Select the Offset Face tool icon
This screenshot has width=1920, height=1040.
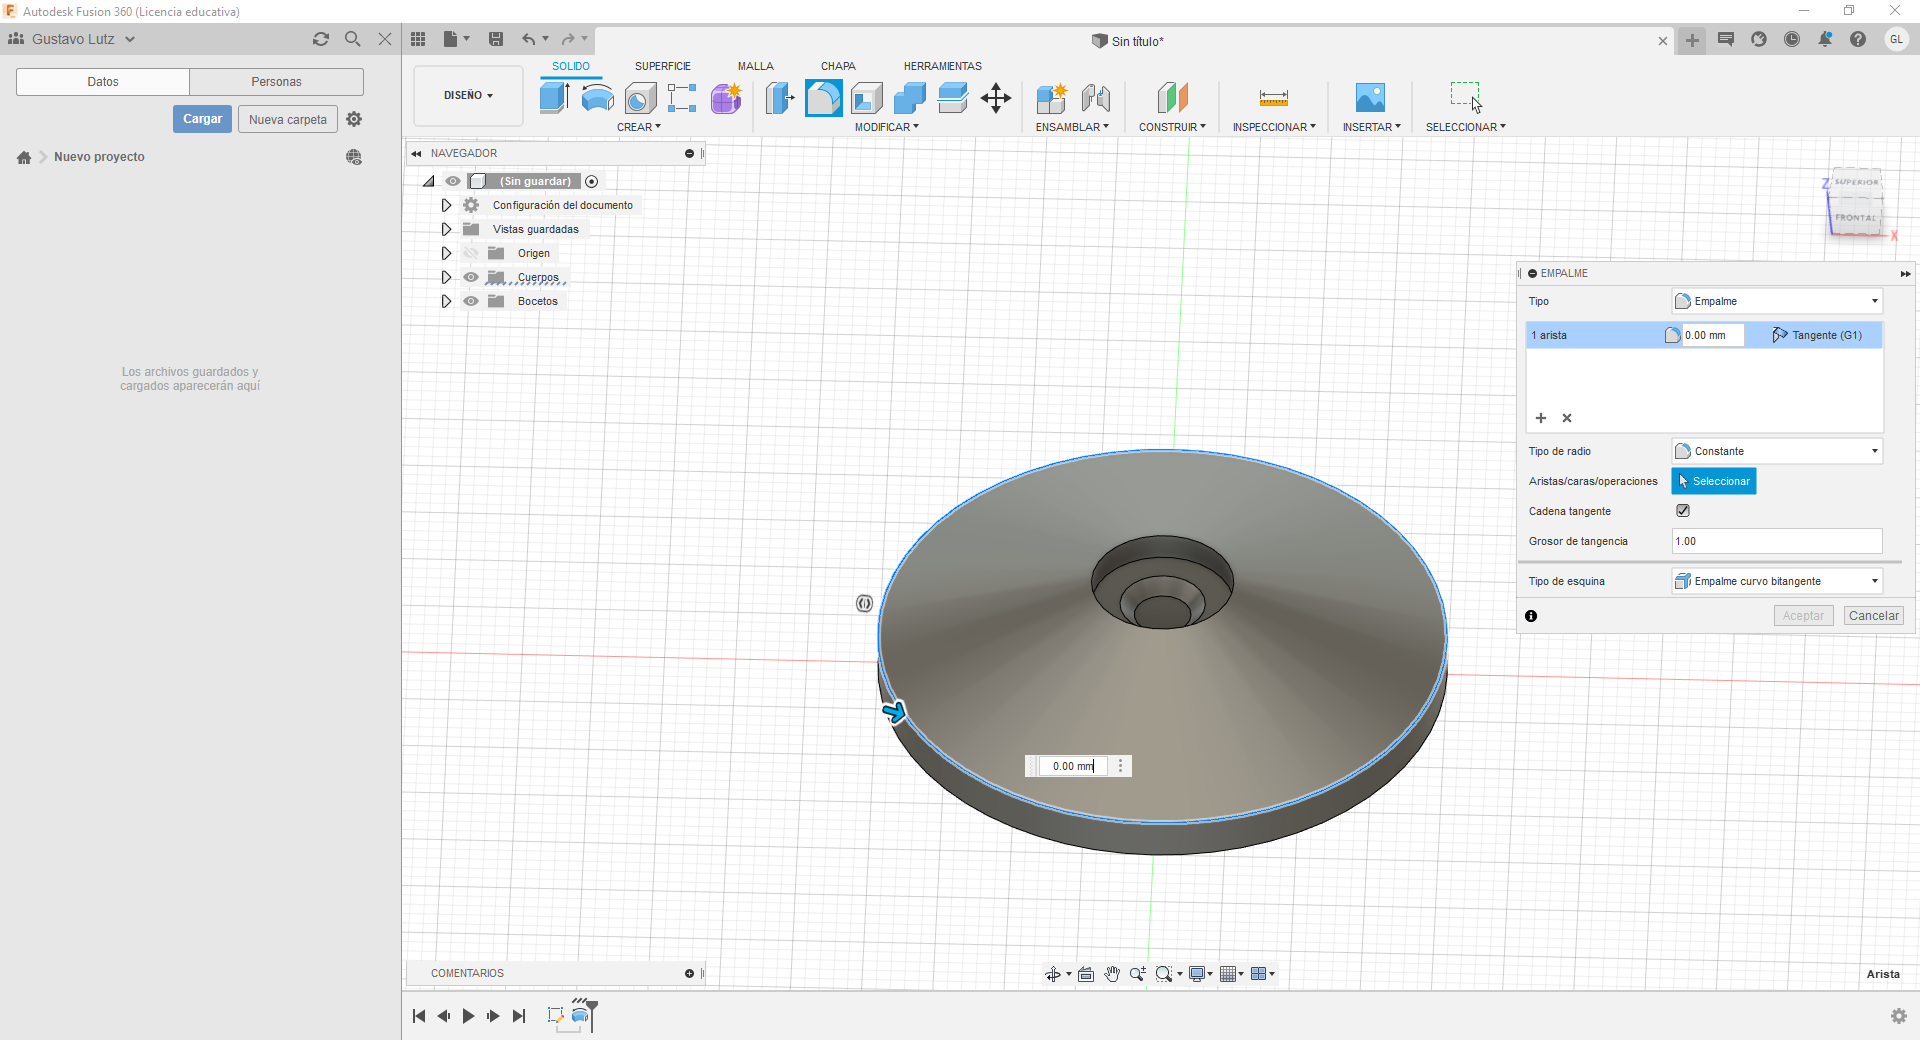click(x=953, y=98)
